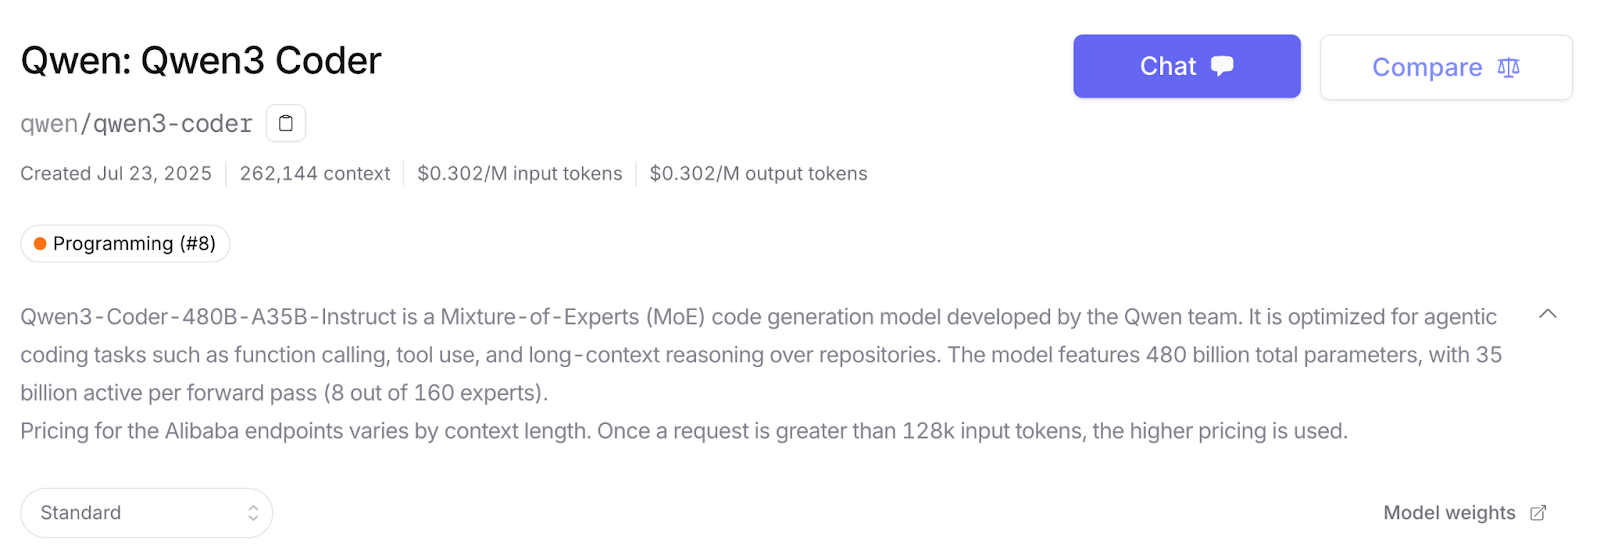Click the Created Jul 23, 2025 date
This screenshot has height=556, width=1600.
(x=116, y=174)
